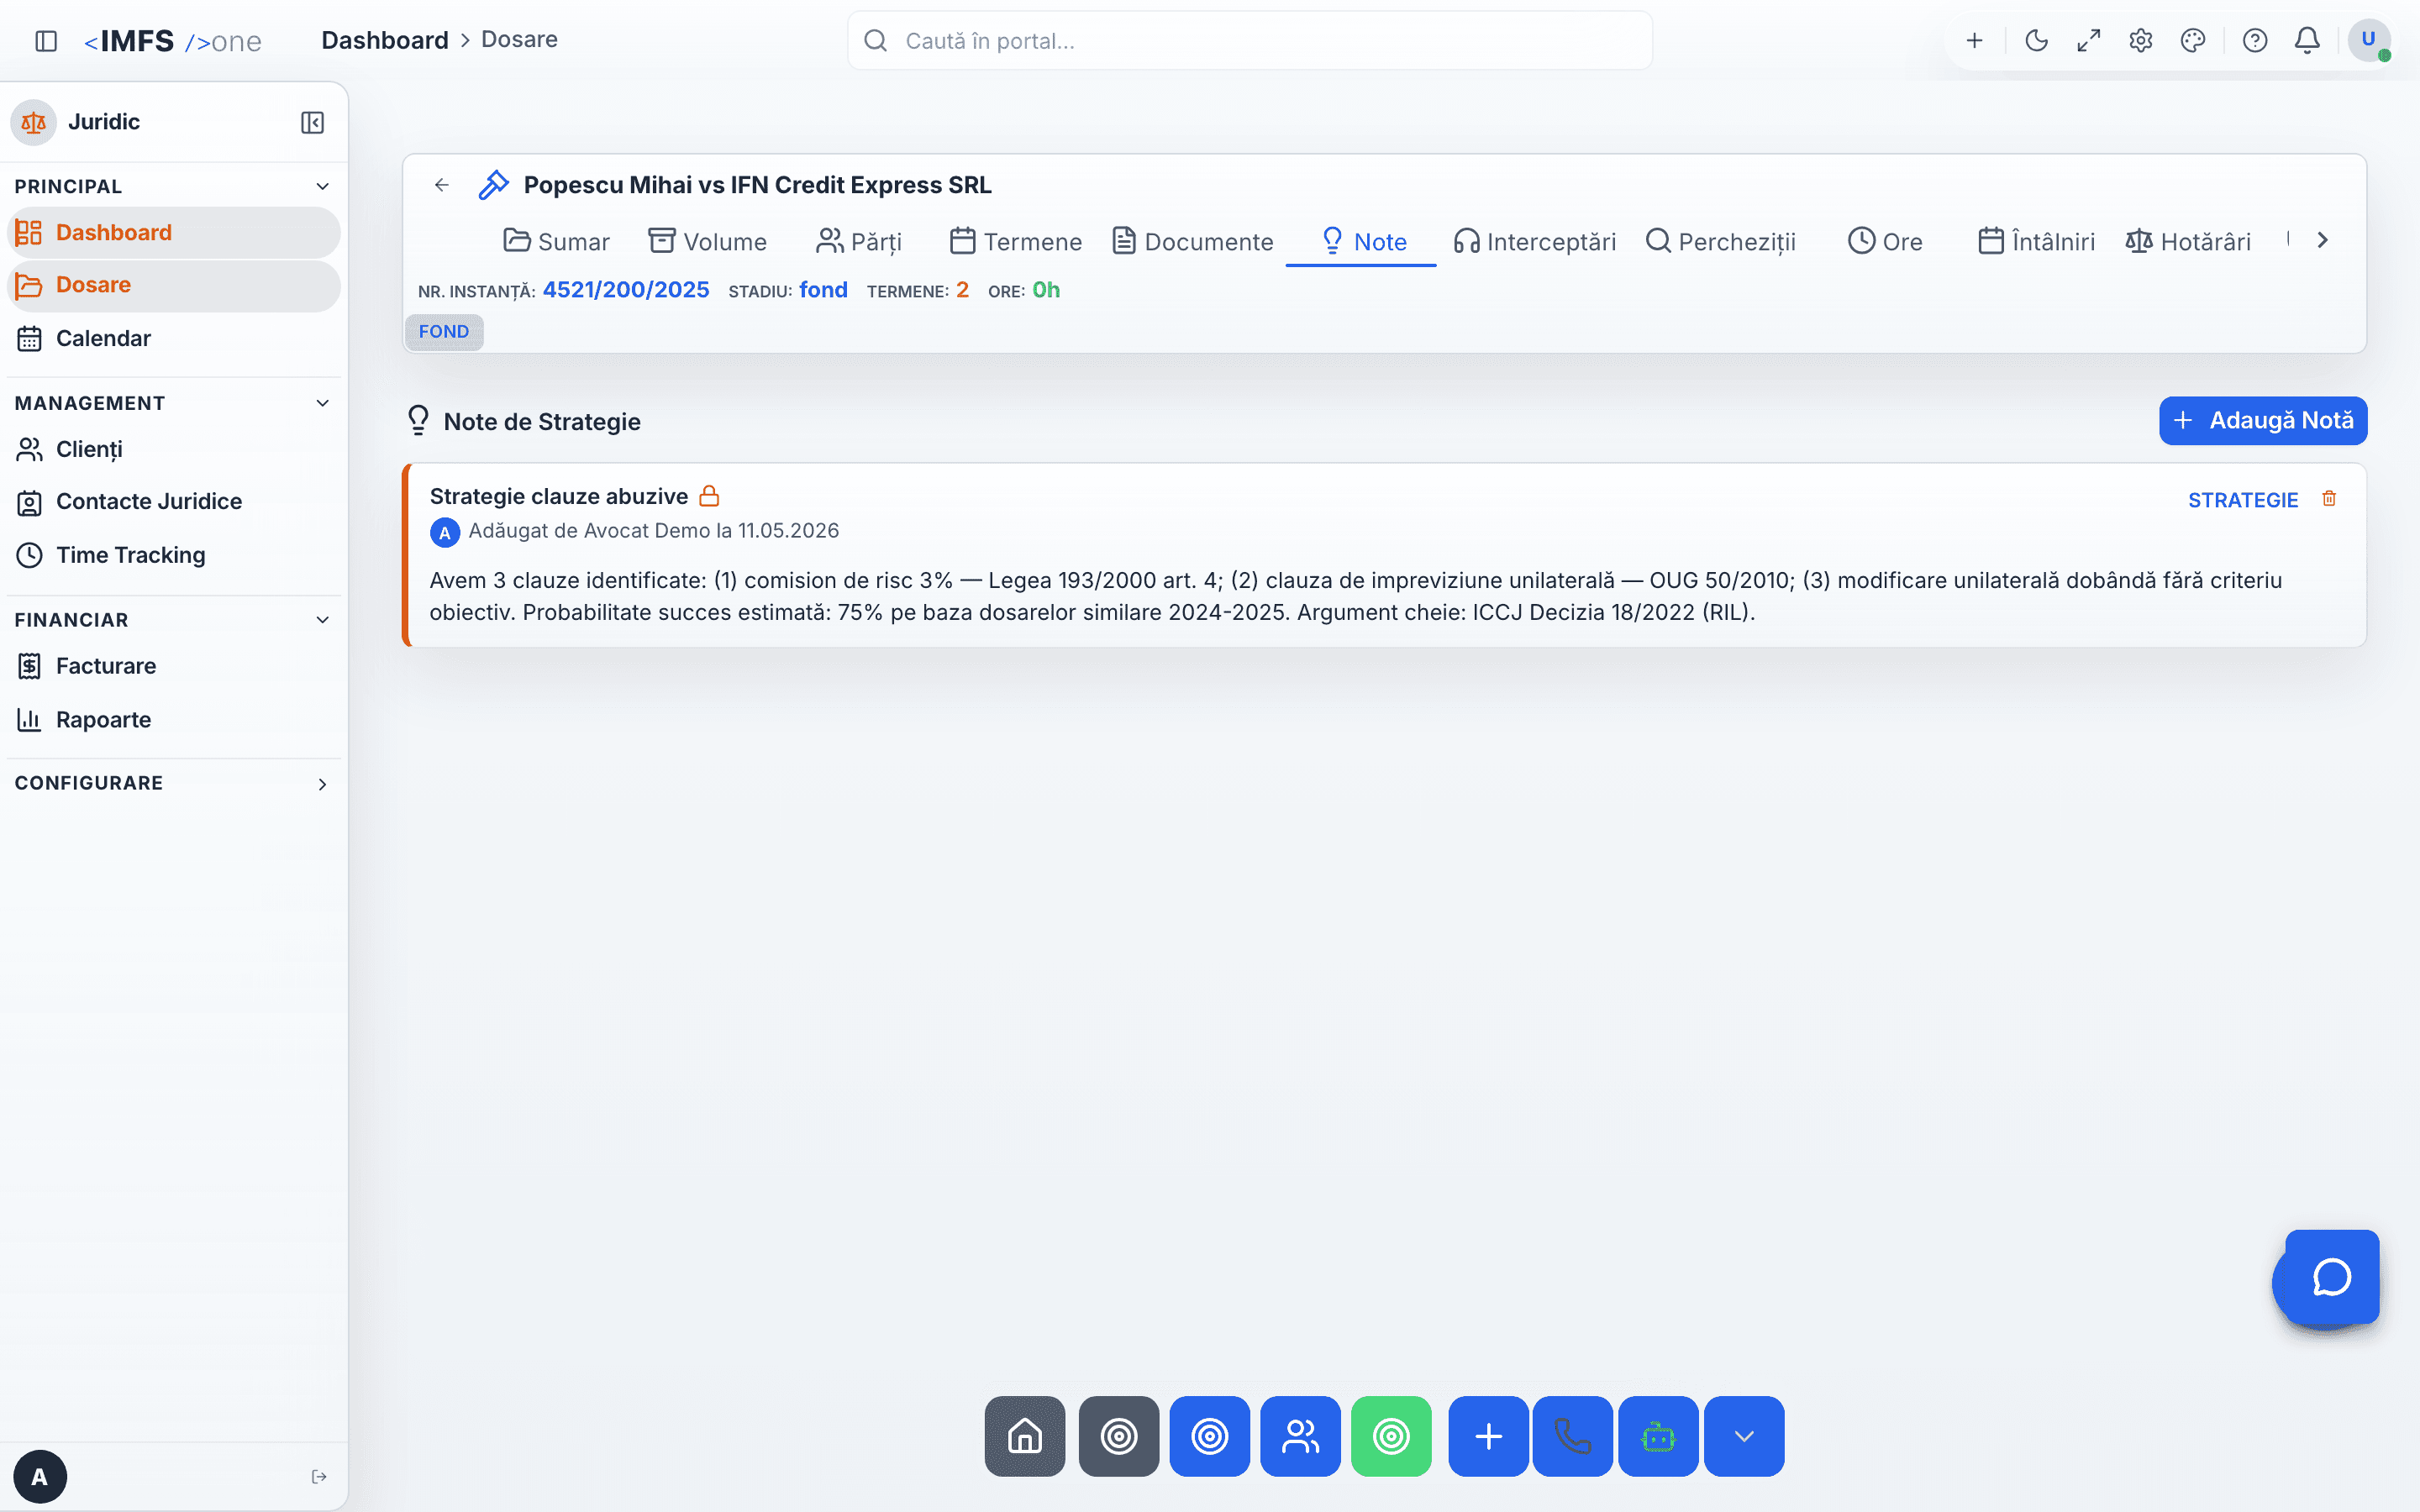Screen dimensions: 2420x1512
Task: Switch to the Întâlniri tab
Action: point(2036,242)
